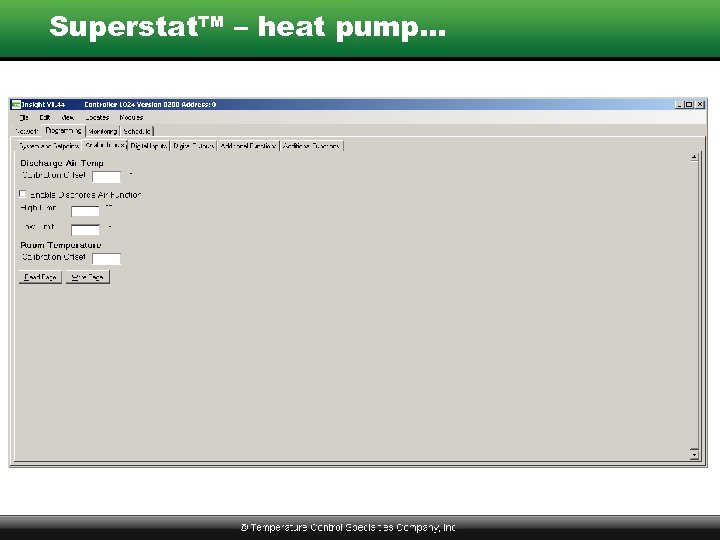Minimize the Insight window
The width and height of the screenshot is (720, 540).
(x=679, y=104)
